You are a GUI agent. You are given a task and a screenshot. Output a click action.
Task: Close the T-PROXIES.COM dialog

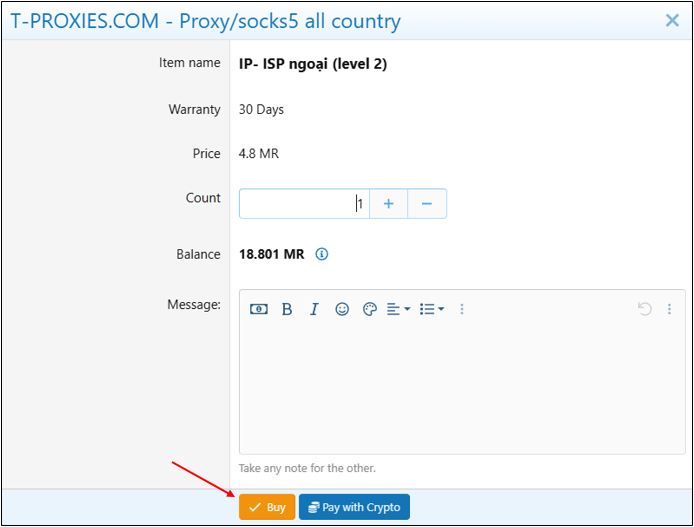point(672,20)
